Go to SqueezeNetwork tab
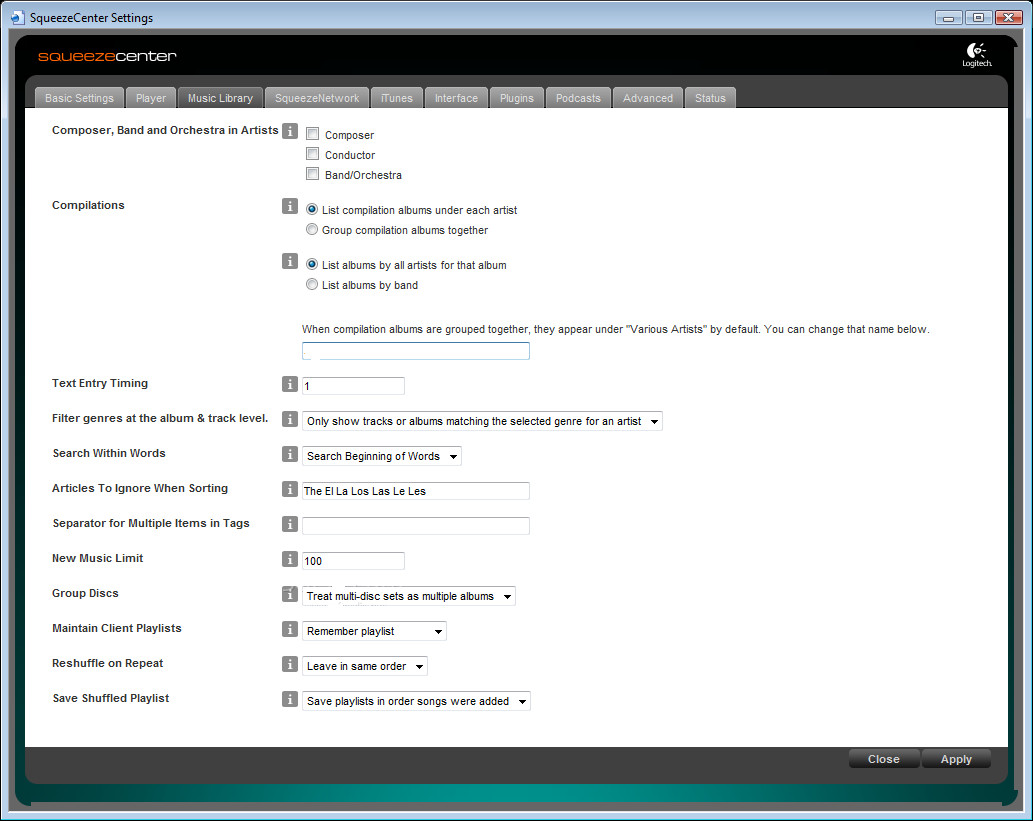1033x821 pixels. click(x=317, y=98)
